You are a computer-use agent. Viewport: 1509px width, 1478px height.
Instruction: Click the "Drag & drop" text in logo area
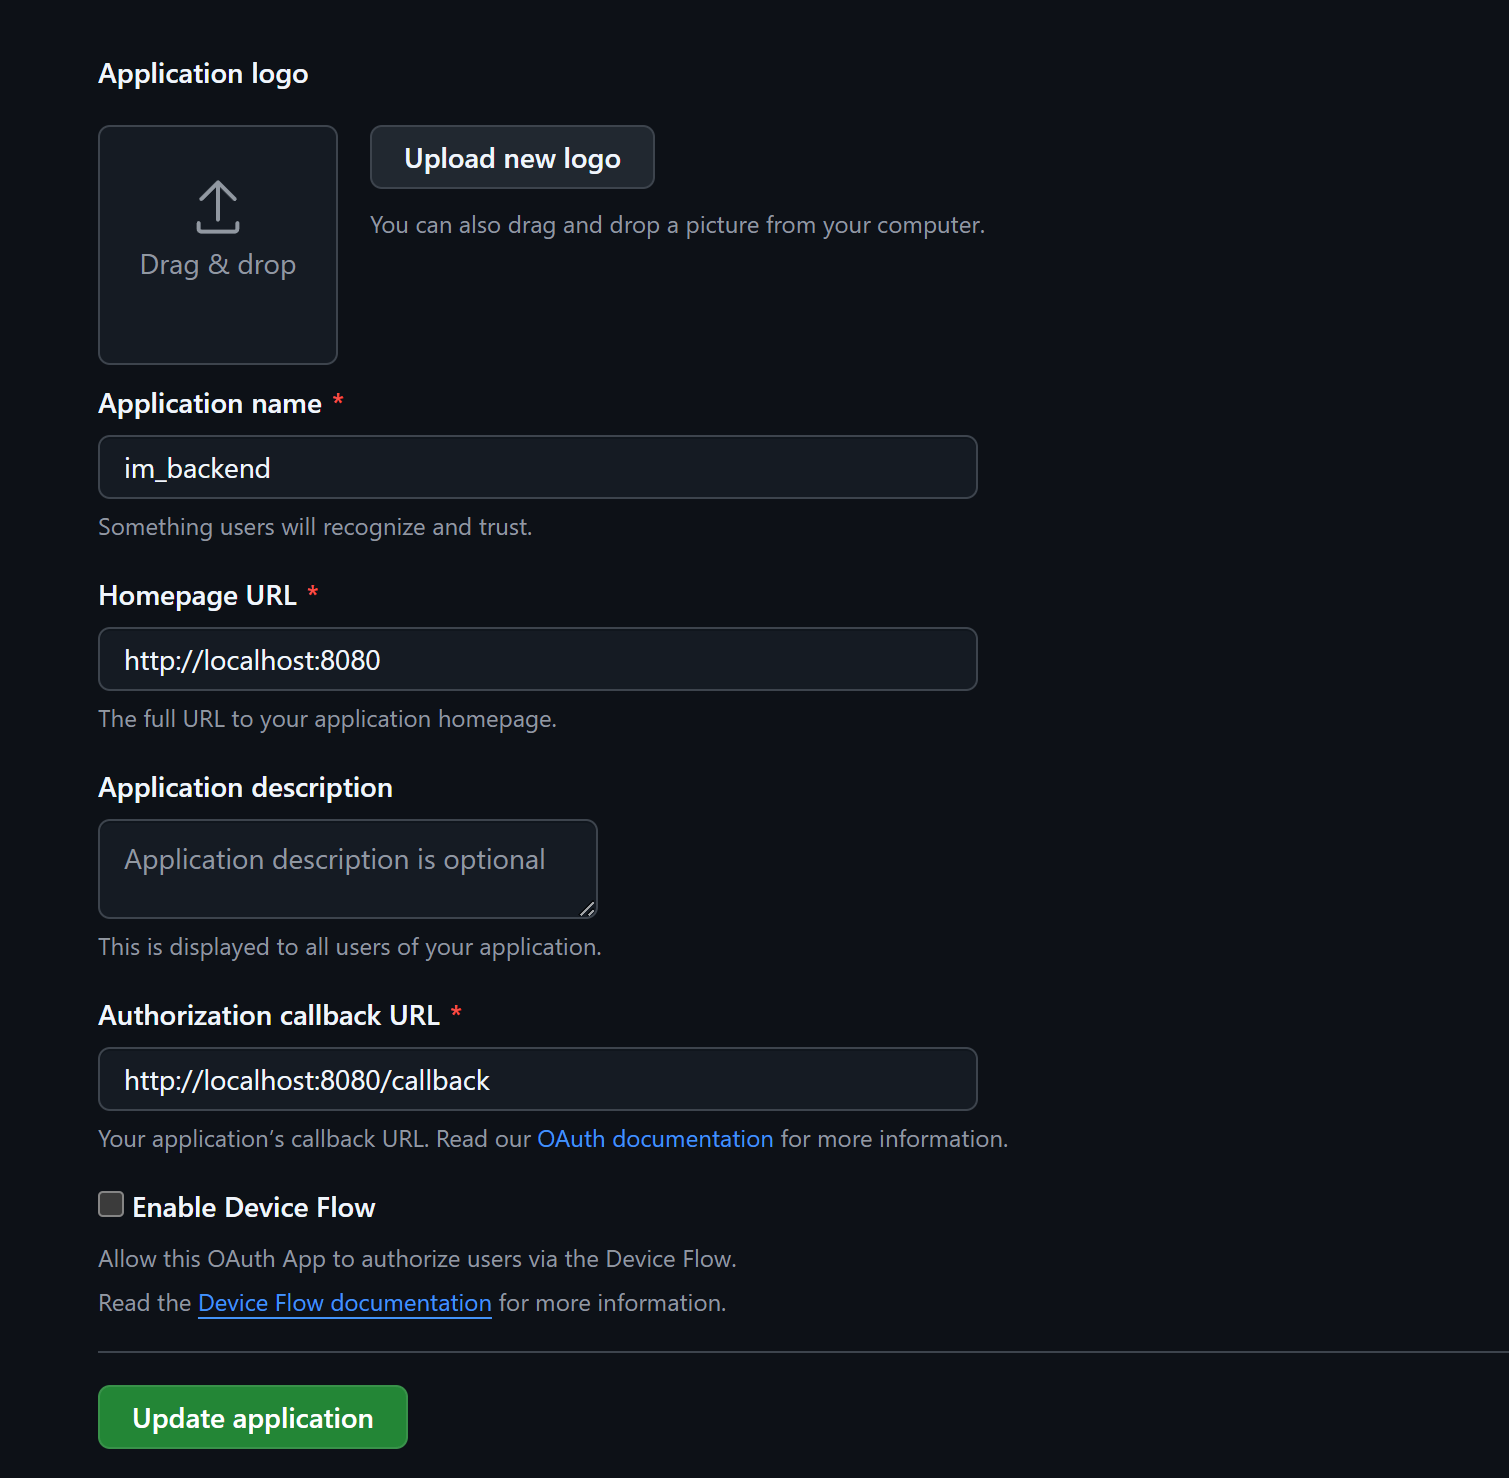(x=218, y=265)
